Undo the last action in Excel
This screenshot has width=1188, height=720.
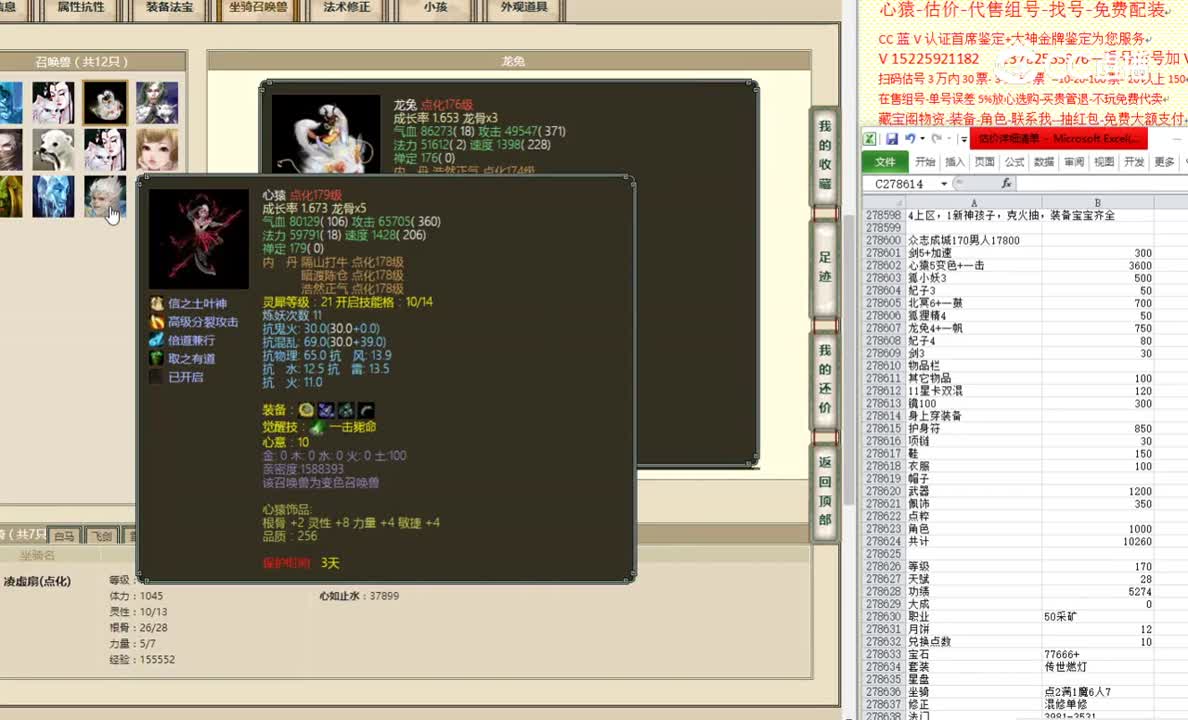[910, 139]
